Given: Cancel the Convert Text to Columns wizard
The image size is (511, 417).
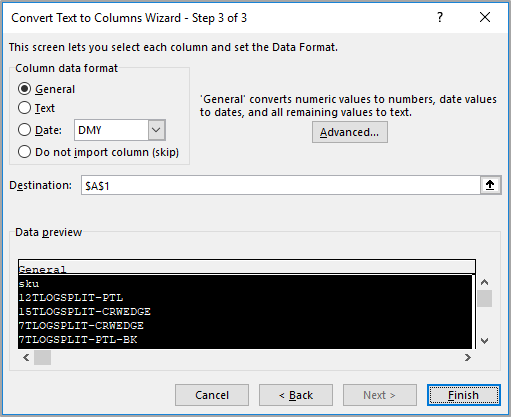Looking at the screenshot, I should coord(212,395).
